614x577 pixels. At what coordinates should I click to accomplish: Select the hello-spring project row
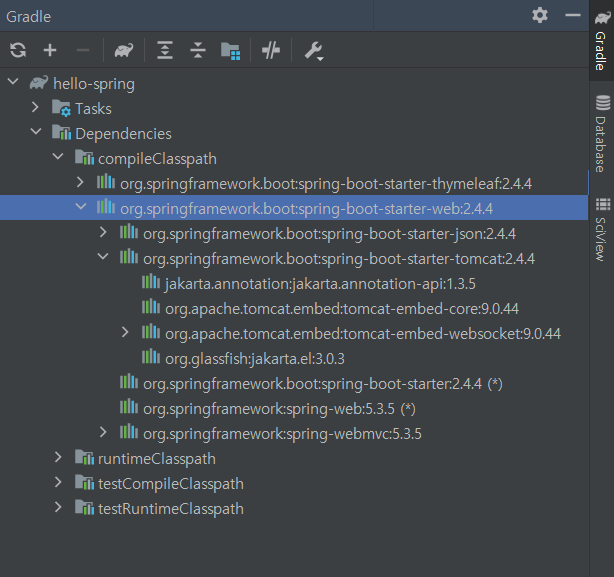pos(294,83)
